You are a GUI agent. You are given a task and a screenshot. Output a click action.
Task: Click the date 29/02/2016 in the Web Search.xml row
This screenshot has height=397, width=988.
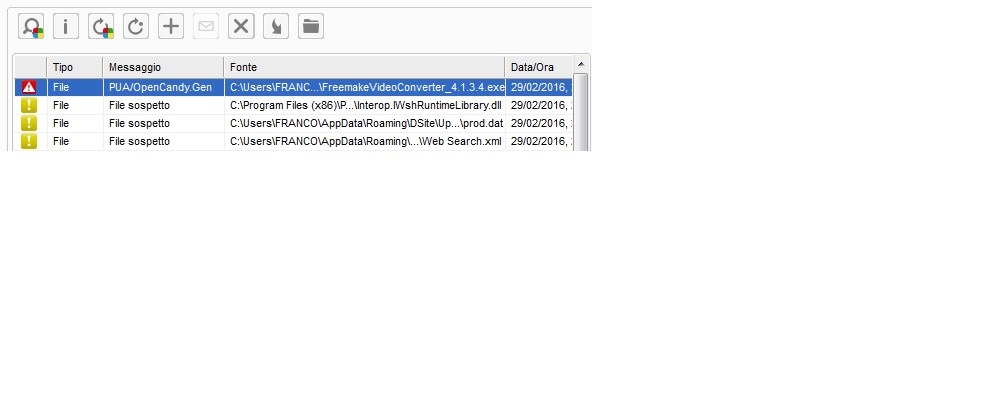pos(540,141)
